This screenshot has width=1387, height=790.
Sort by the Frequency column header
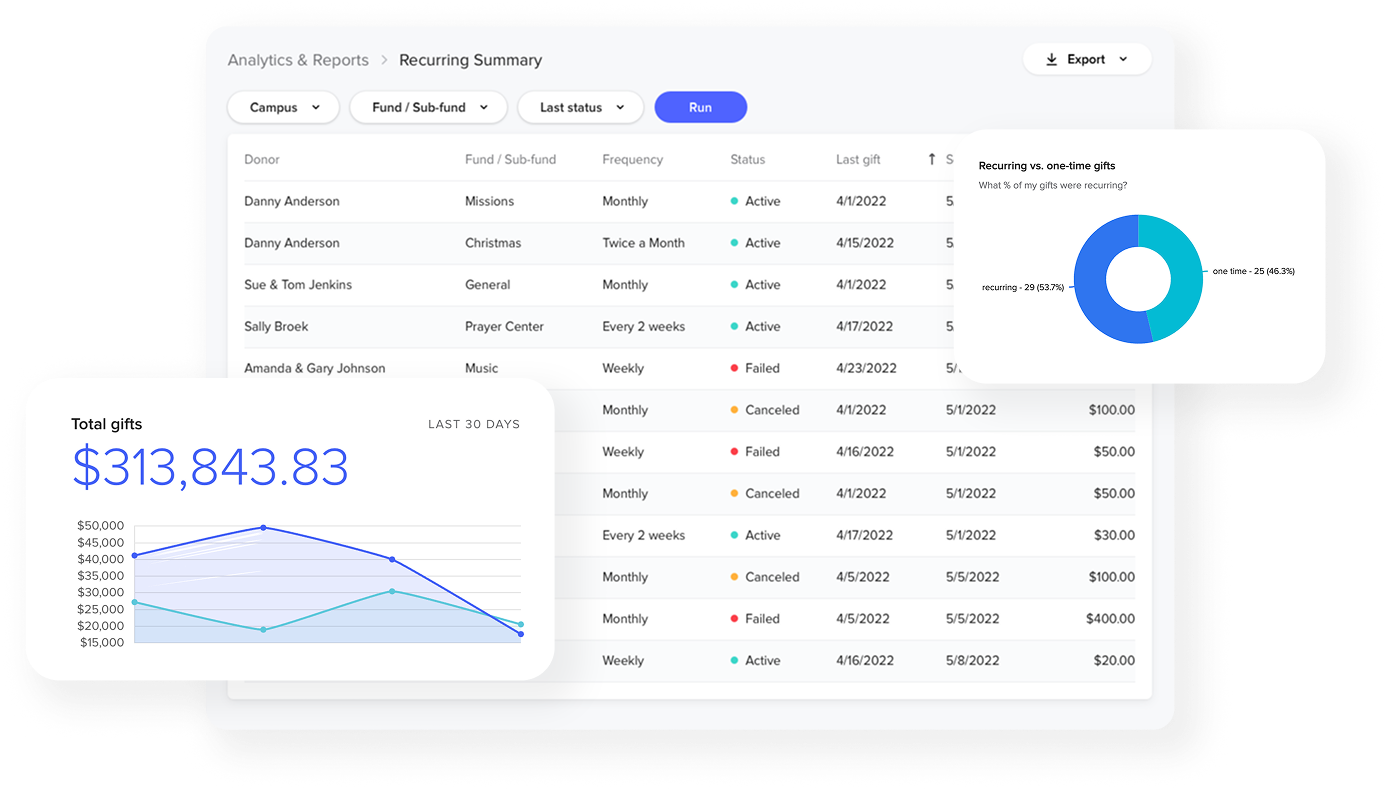633,160
